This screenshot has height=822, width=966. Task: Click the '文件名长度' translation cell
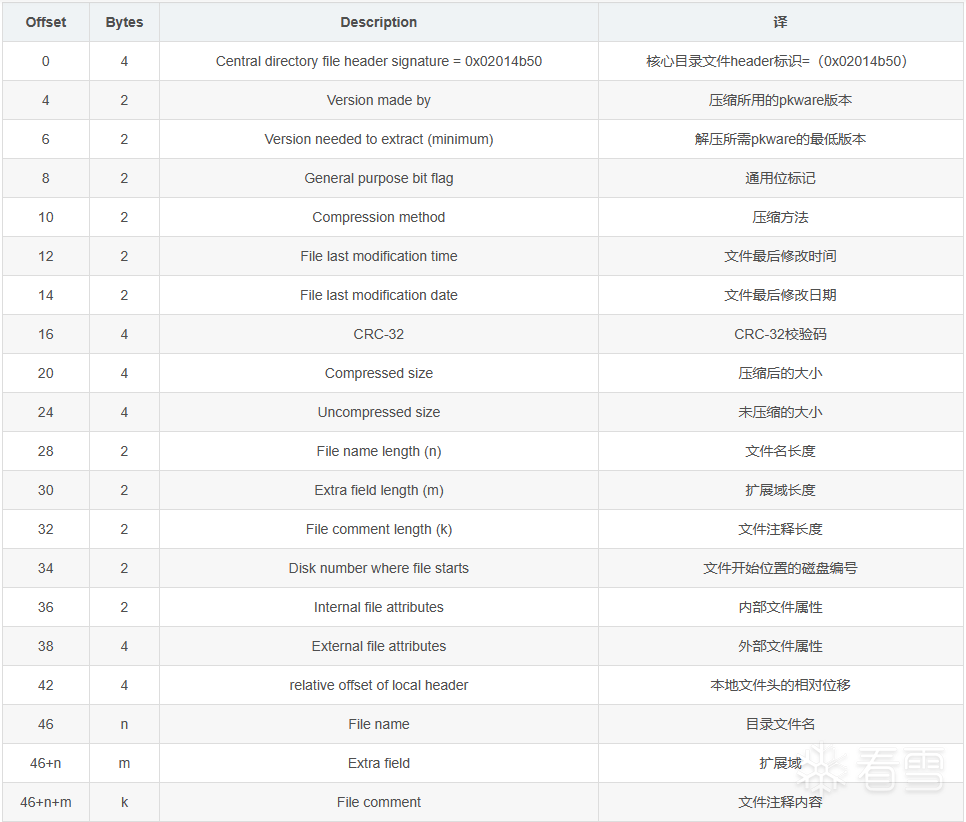[x=780, y=451]
